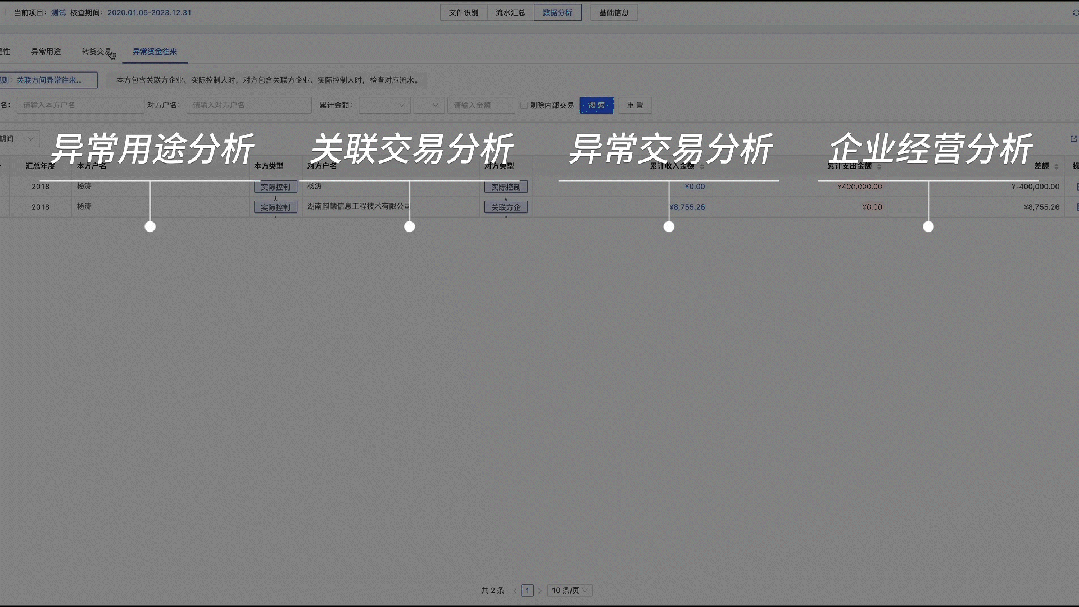This screenshot has width=1079, height=607.
Task: Open the period dropdown above the table
Action: pyautogui.click(x=19, y=139)
